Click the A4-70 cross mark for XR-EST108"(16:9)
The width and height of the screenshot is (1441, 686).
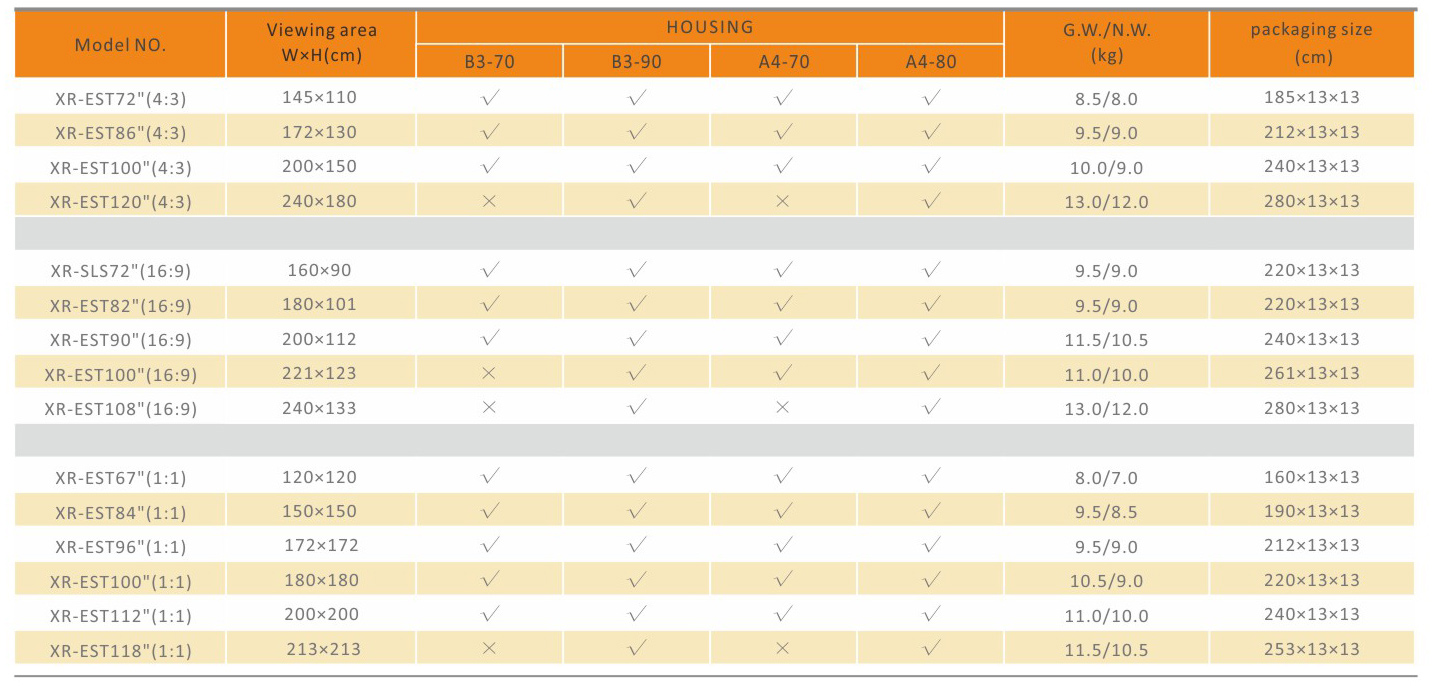783,408
